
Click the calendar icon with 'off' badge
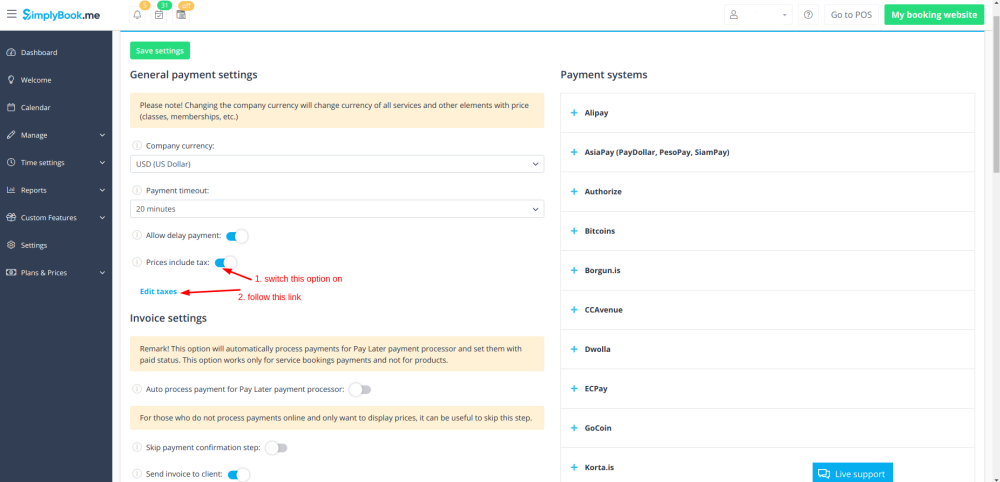click(x=181, y=15)
